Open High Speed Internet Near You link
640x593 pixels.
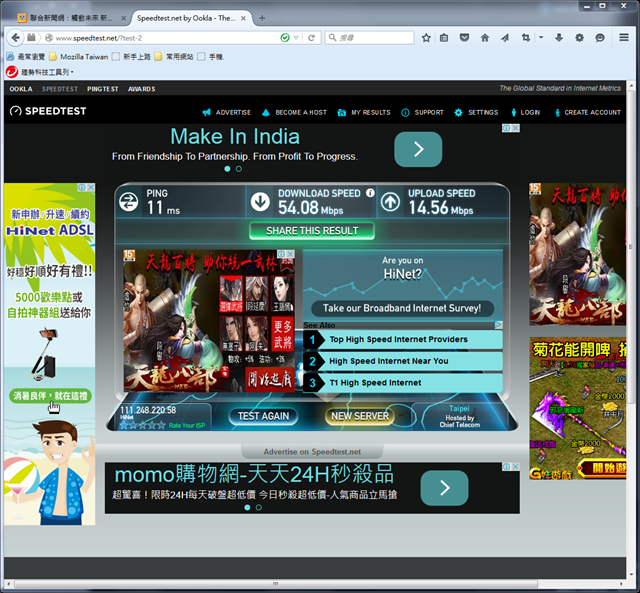point(402,361)
